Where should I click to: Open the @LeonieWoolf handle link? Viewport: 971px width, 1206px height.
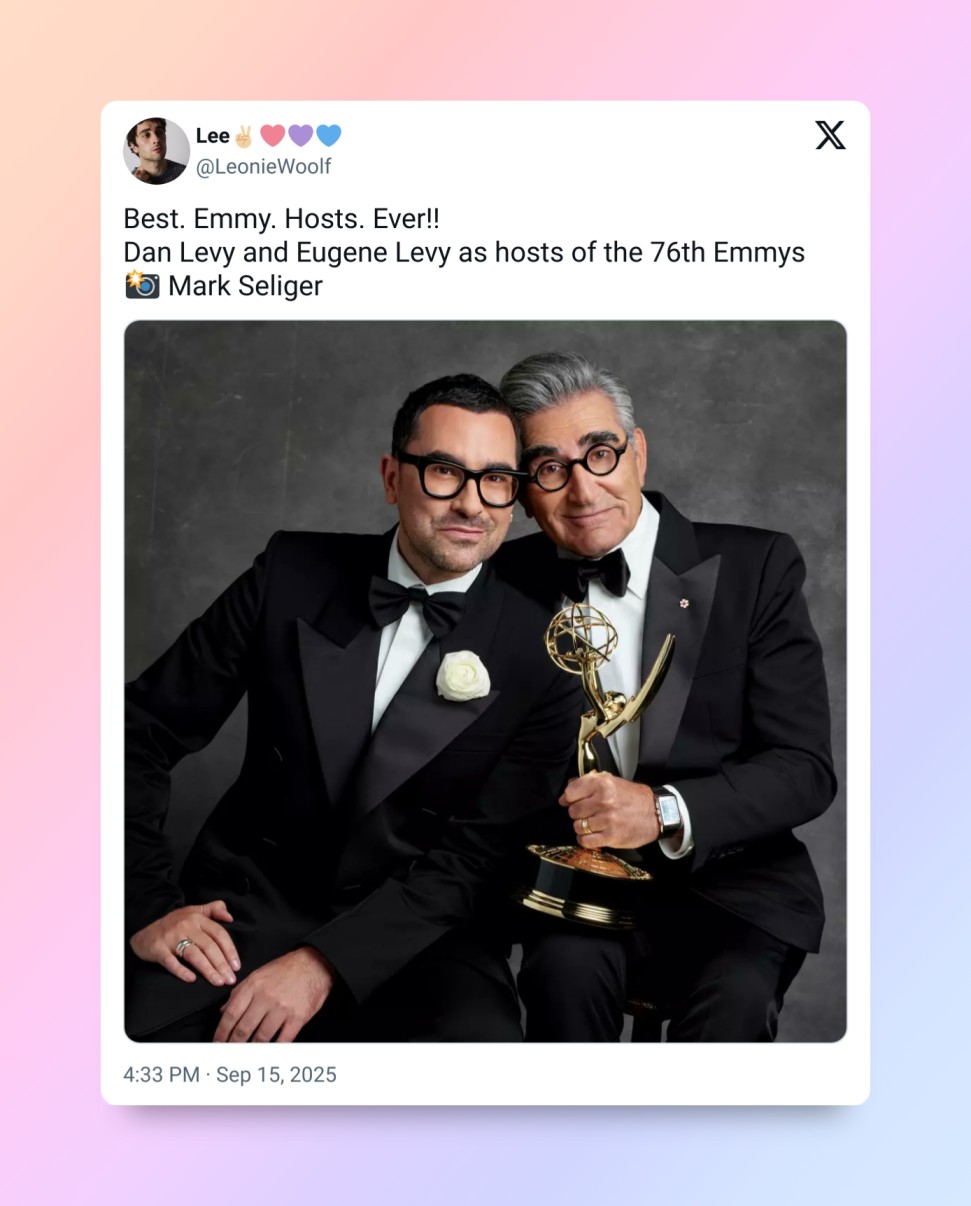[x=264, y=167]
